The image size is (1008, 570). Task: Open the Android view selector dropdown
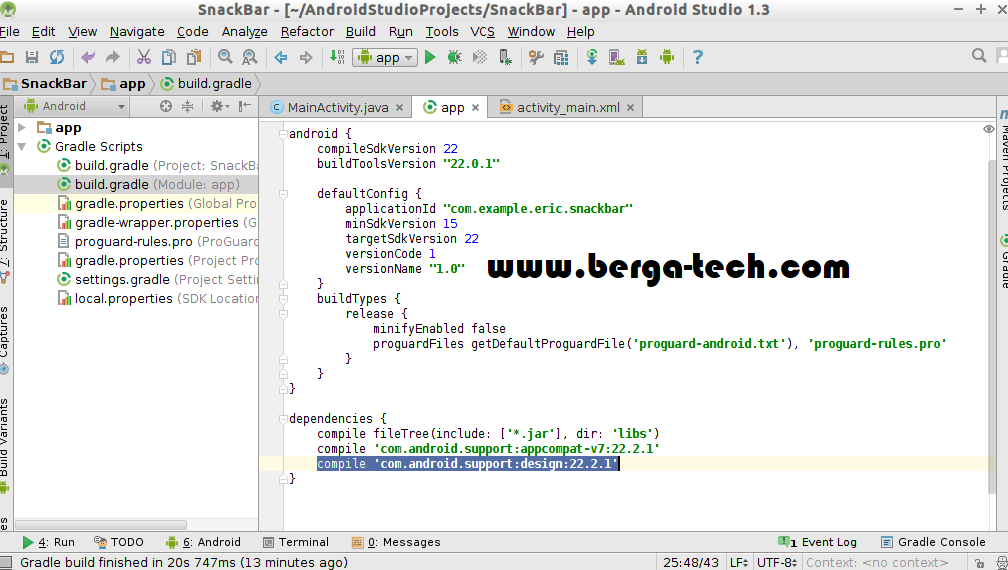74,106
